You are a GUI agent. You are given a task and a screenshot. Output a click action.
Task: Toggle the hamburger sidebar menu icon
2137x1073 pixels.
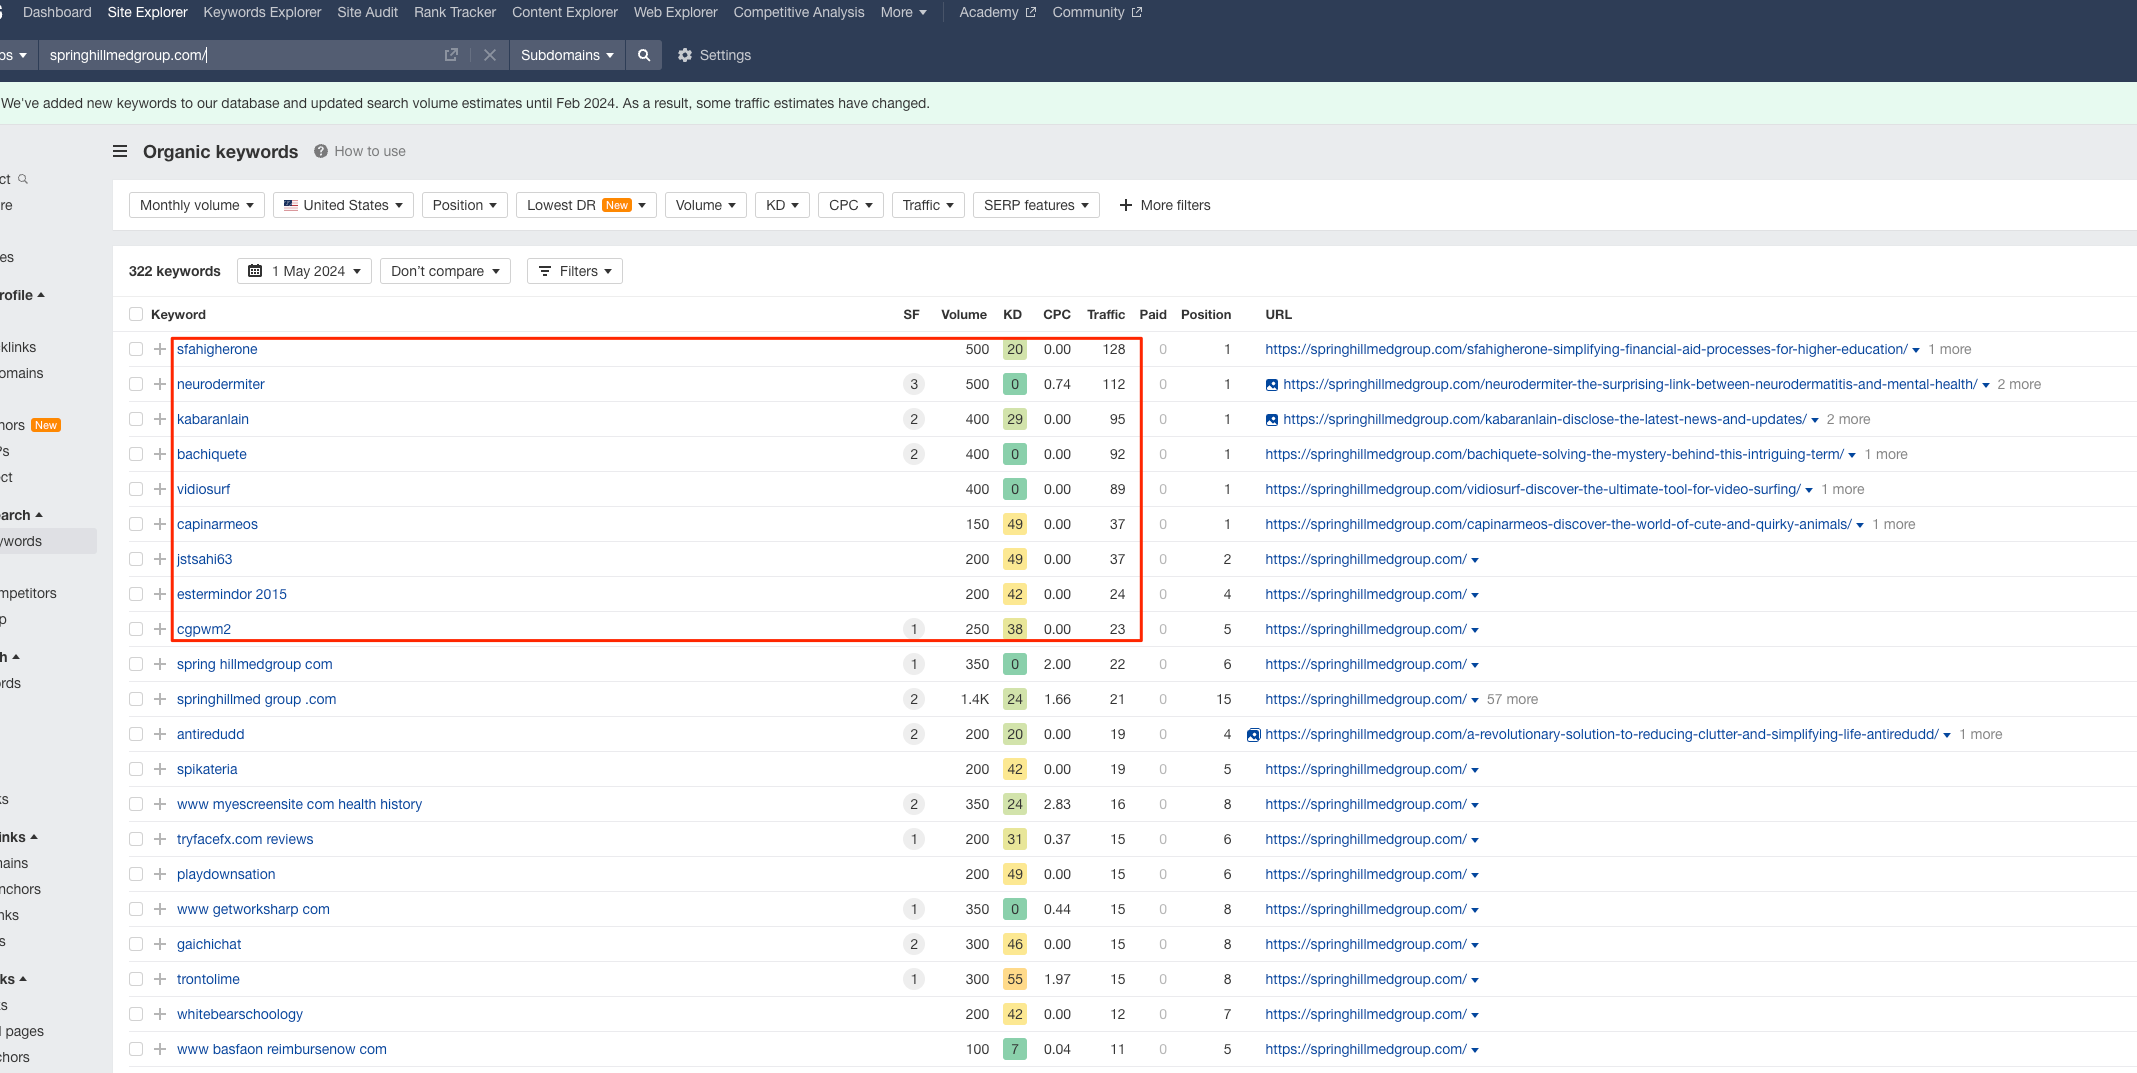pos(120,151)
